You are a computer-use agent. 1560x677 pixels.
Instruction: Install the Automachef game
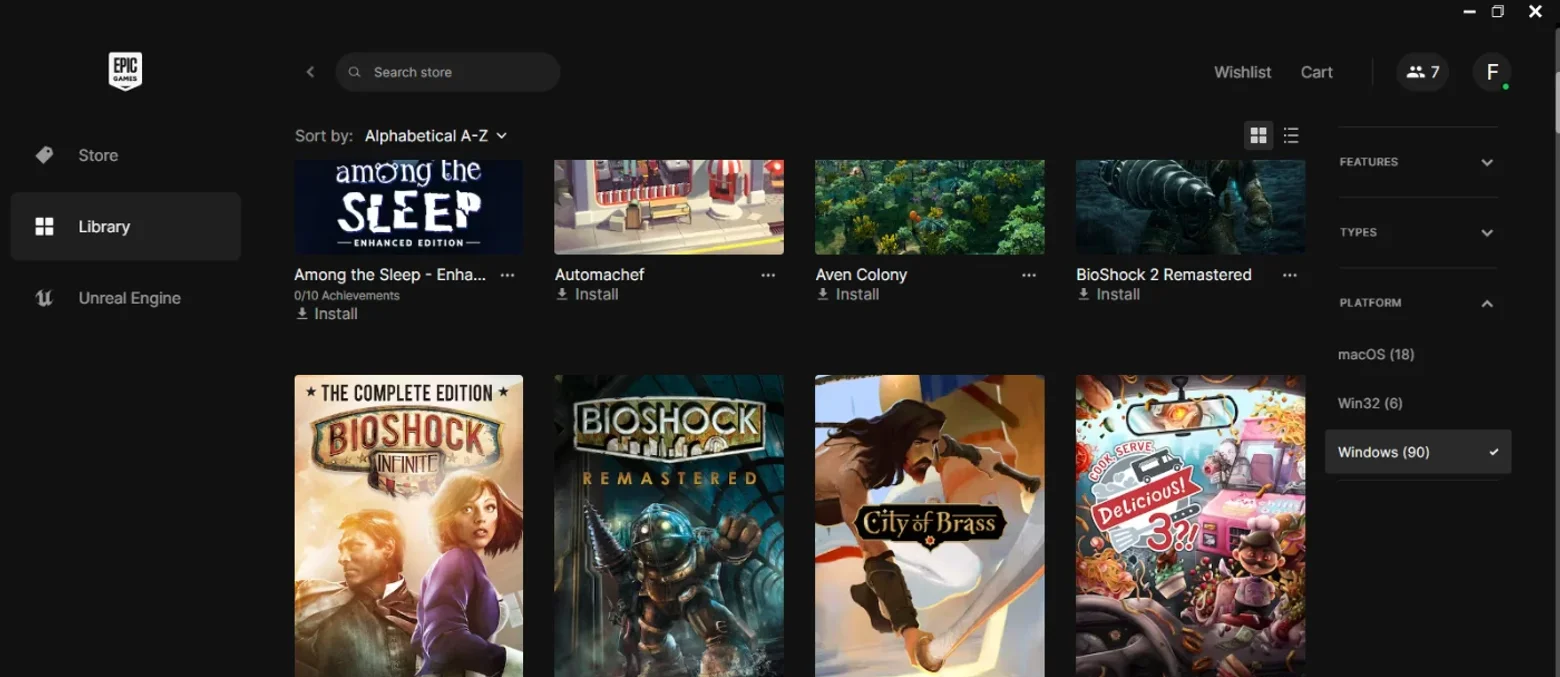pyautogui.click(x=587, y=294)
